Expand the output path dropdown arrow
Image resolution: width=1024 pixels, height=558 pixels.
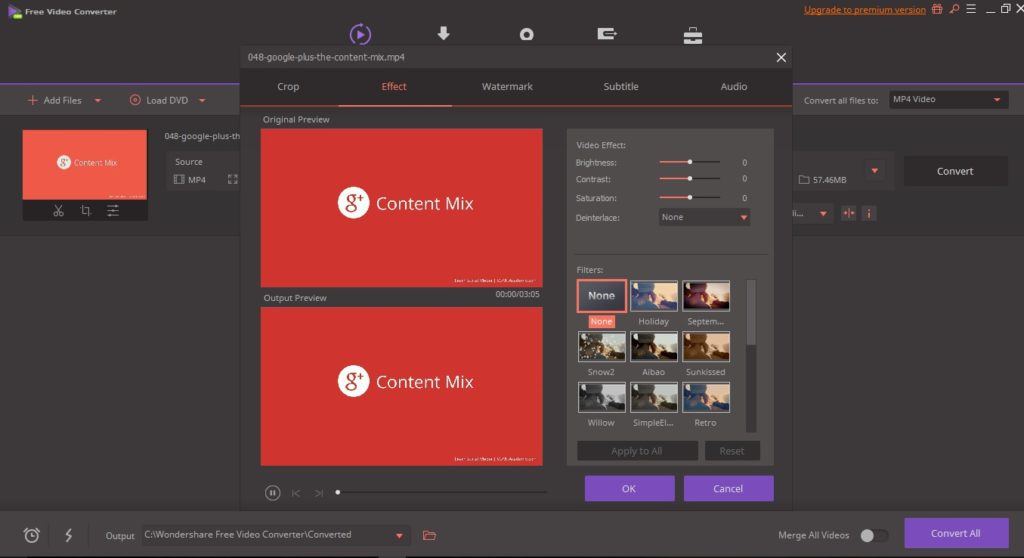pyautogui.click(x=399, y=536)
